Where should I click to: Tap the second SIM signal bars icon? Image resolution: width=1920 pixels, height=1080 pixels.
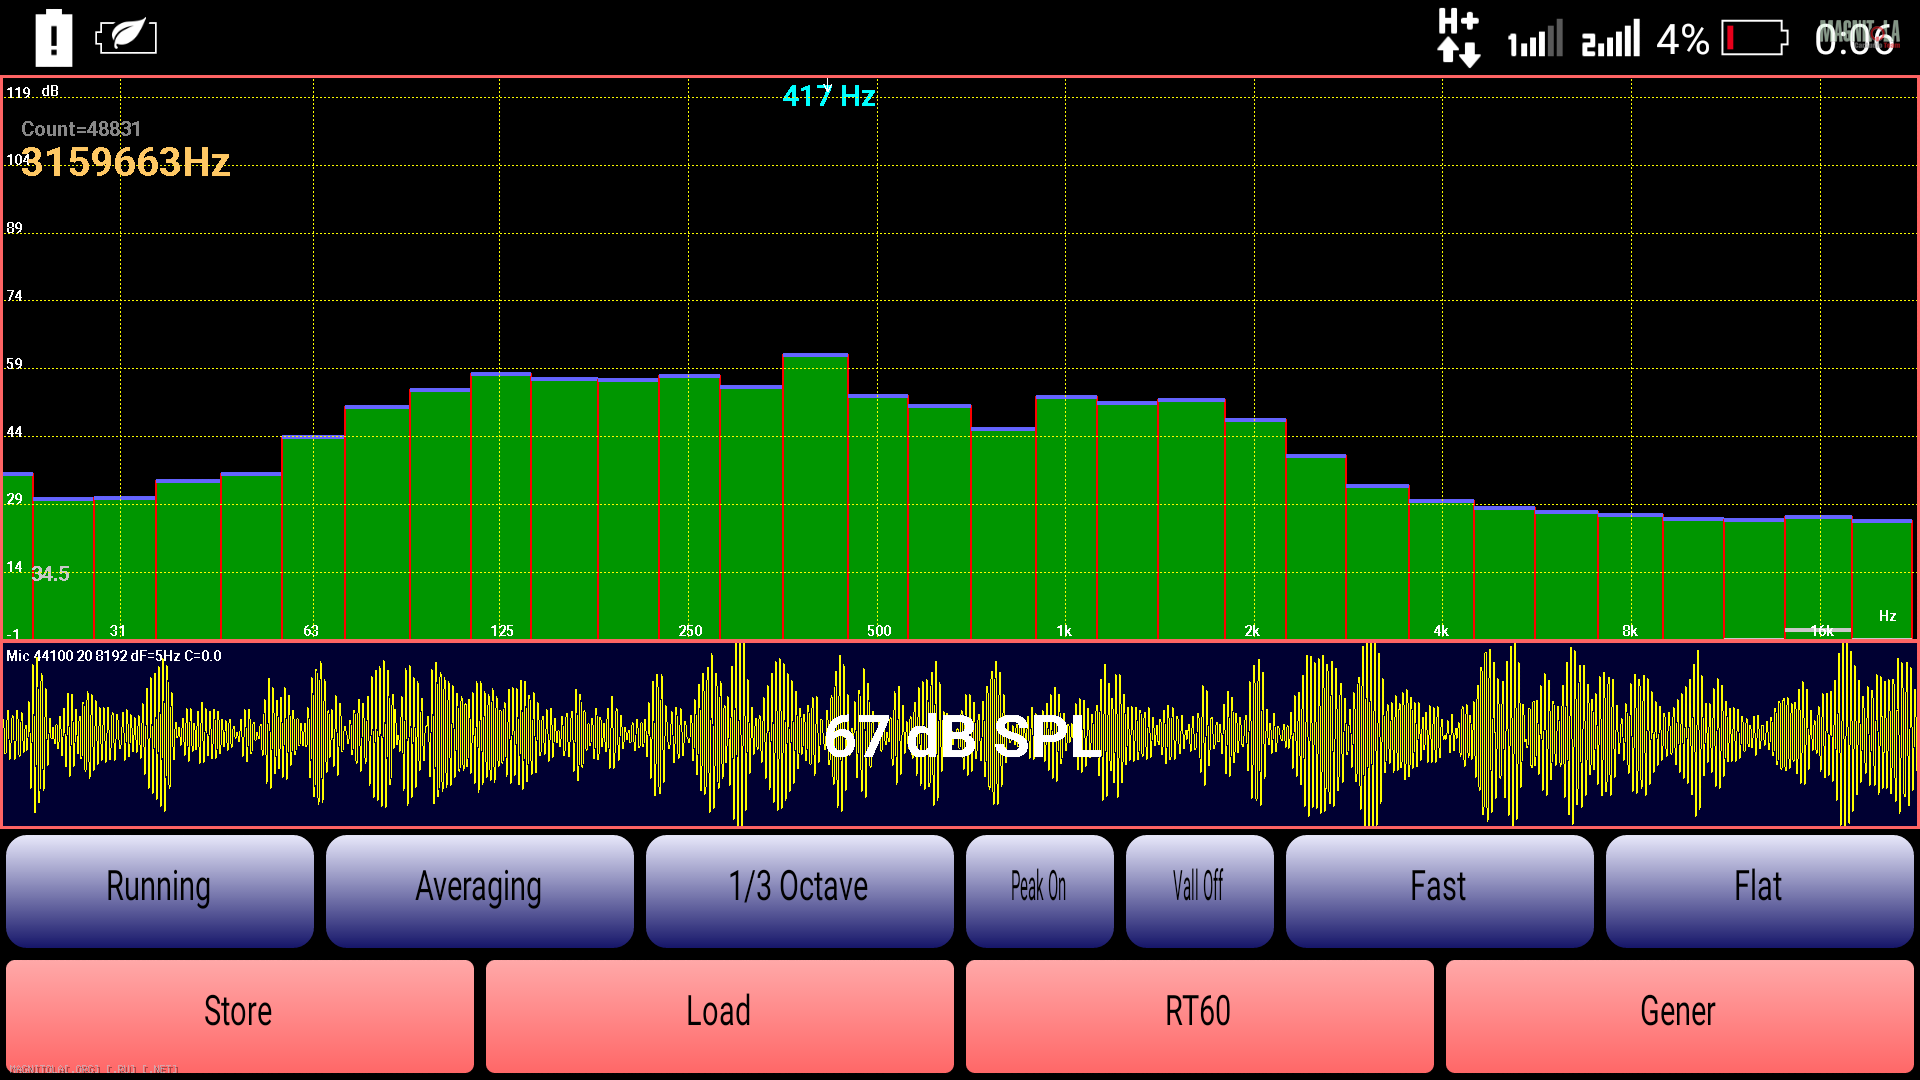1610,40
